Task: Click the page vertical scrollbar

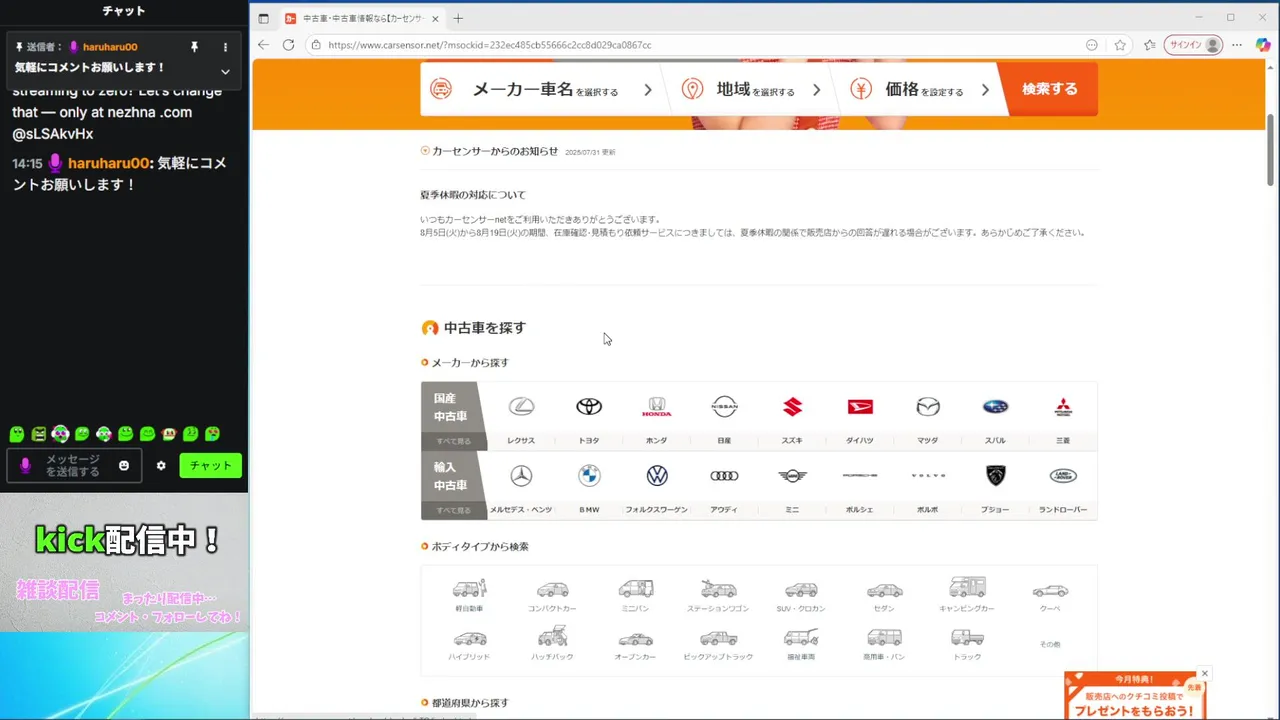Action: point(1272,150)
